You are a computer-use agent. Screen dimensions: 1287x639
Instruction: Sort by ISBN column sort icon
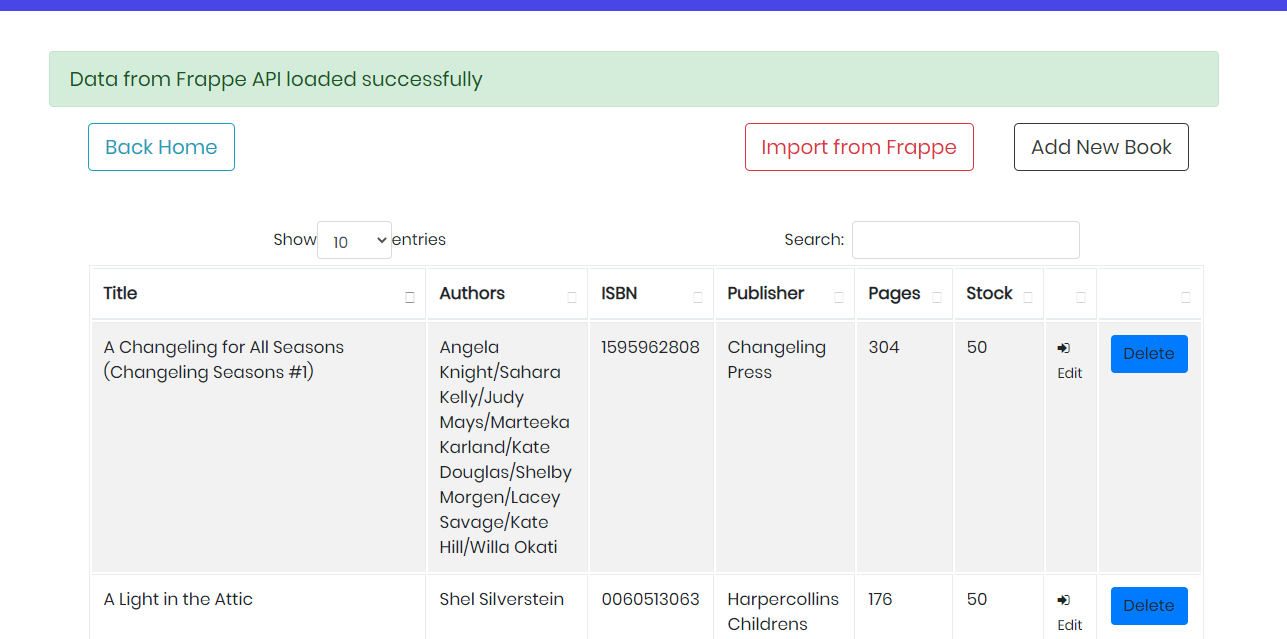(x=698, y=297)
